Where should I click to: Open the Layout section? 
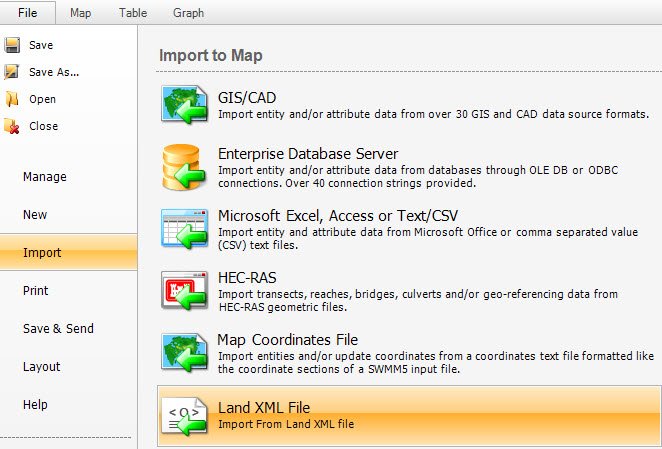point(41,367)
